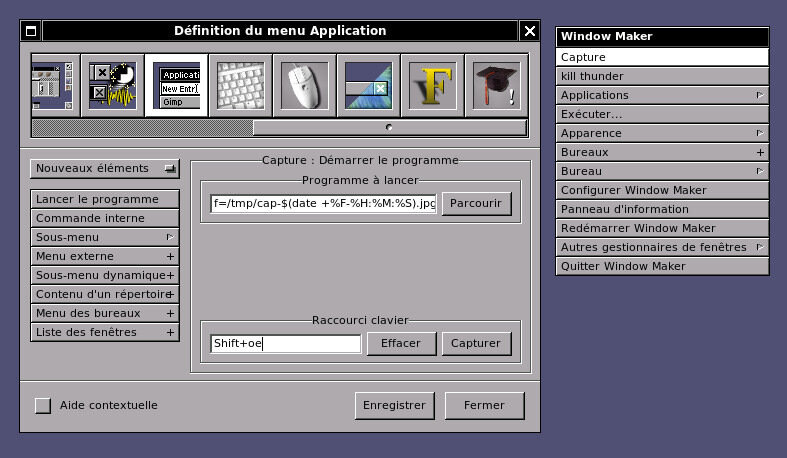The image size is (787, 458).
Task: Choose Redémarrer Window Maker menu item
Action: pos(662,228)
